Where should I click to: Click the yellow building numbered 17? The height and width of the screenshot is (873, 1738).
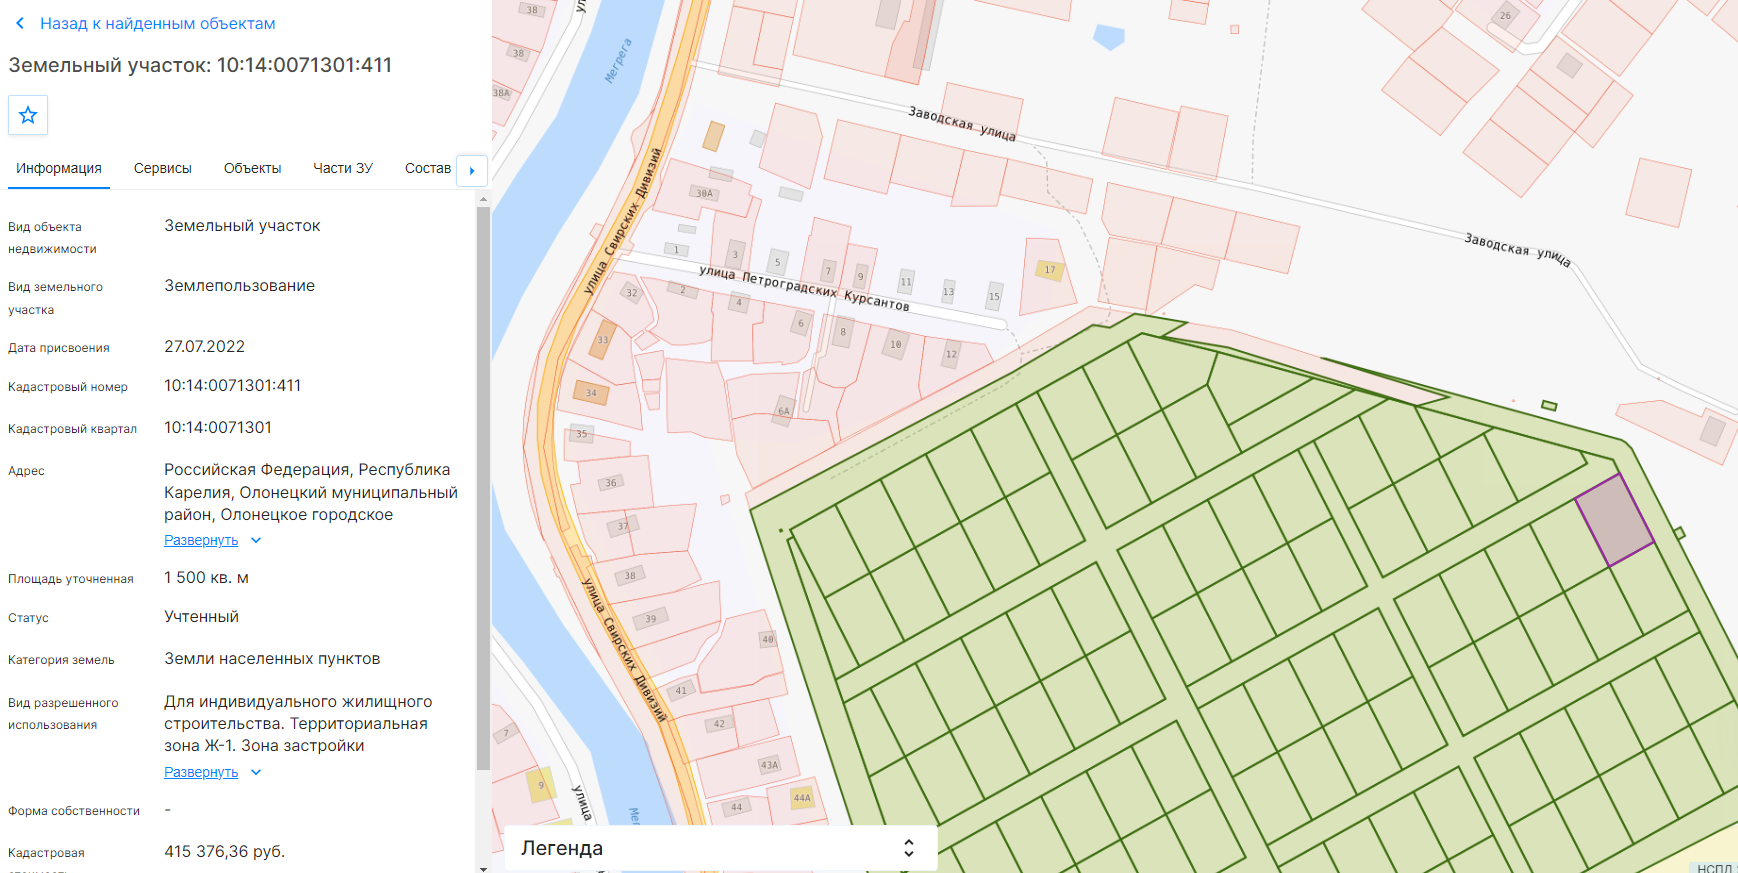coord(1050,270)
